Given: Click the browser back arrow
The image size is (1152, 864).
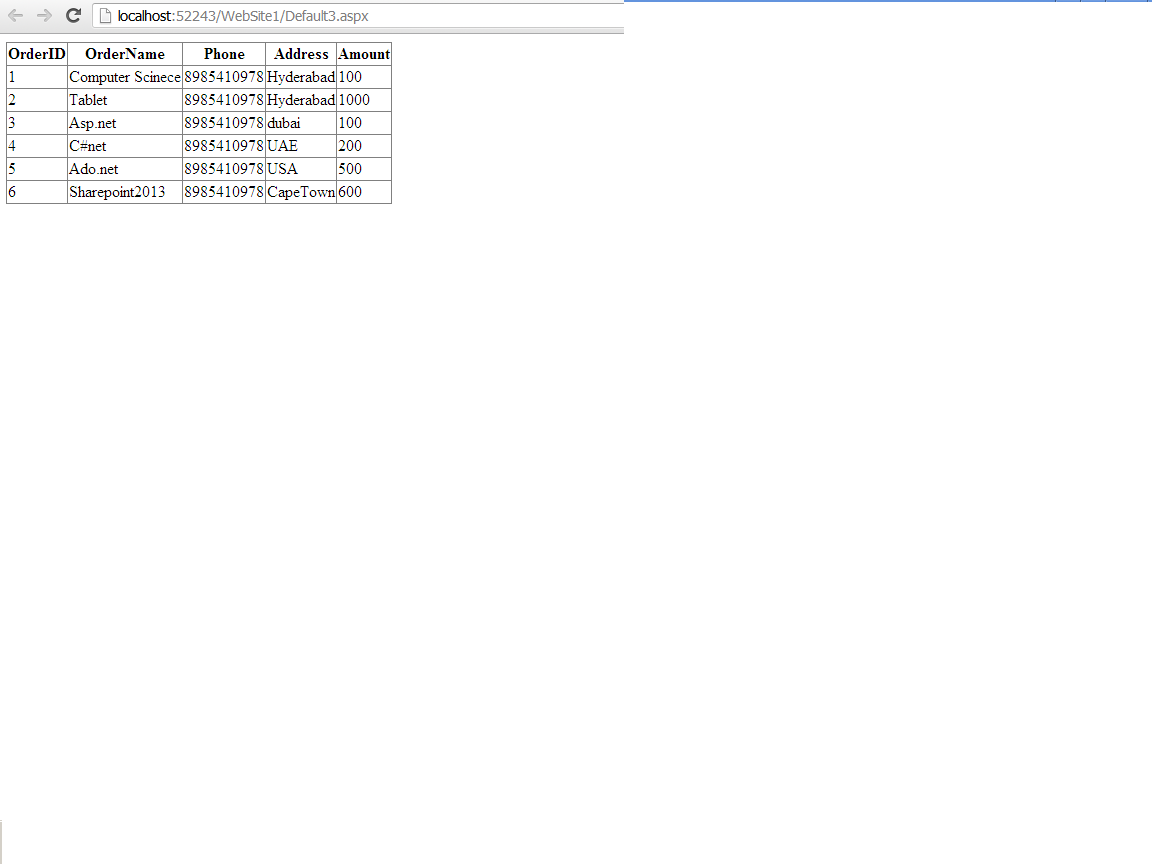Looking at the screenshot, I should (14, 15).
